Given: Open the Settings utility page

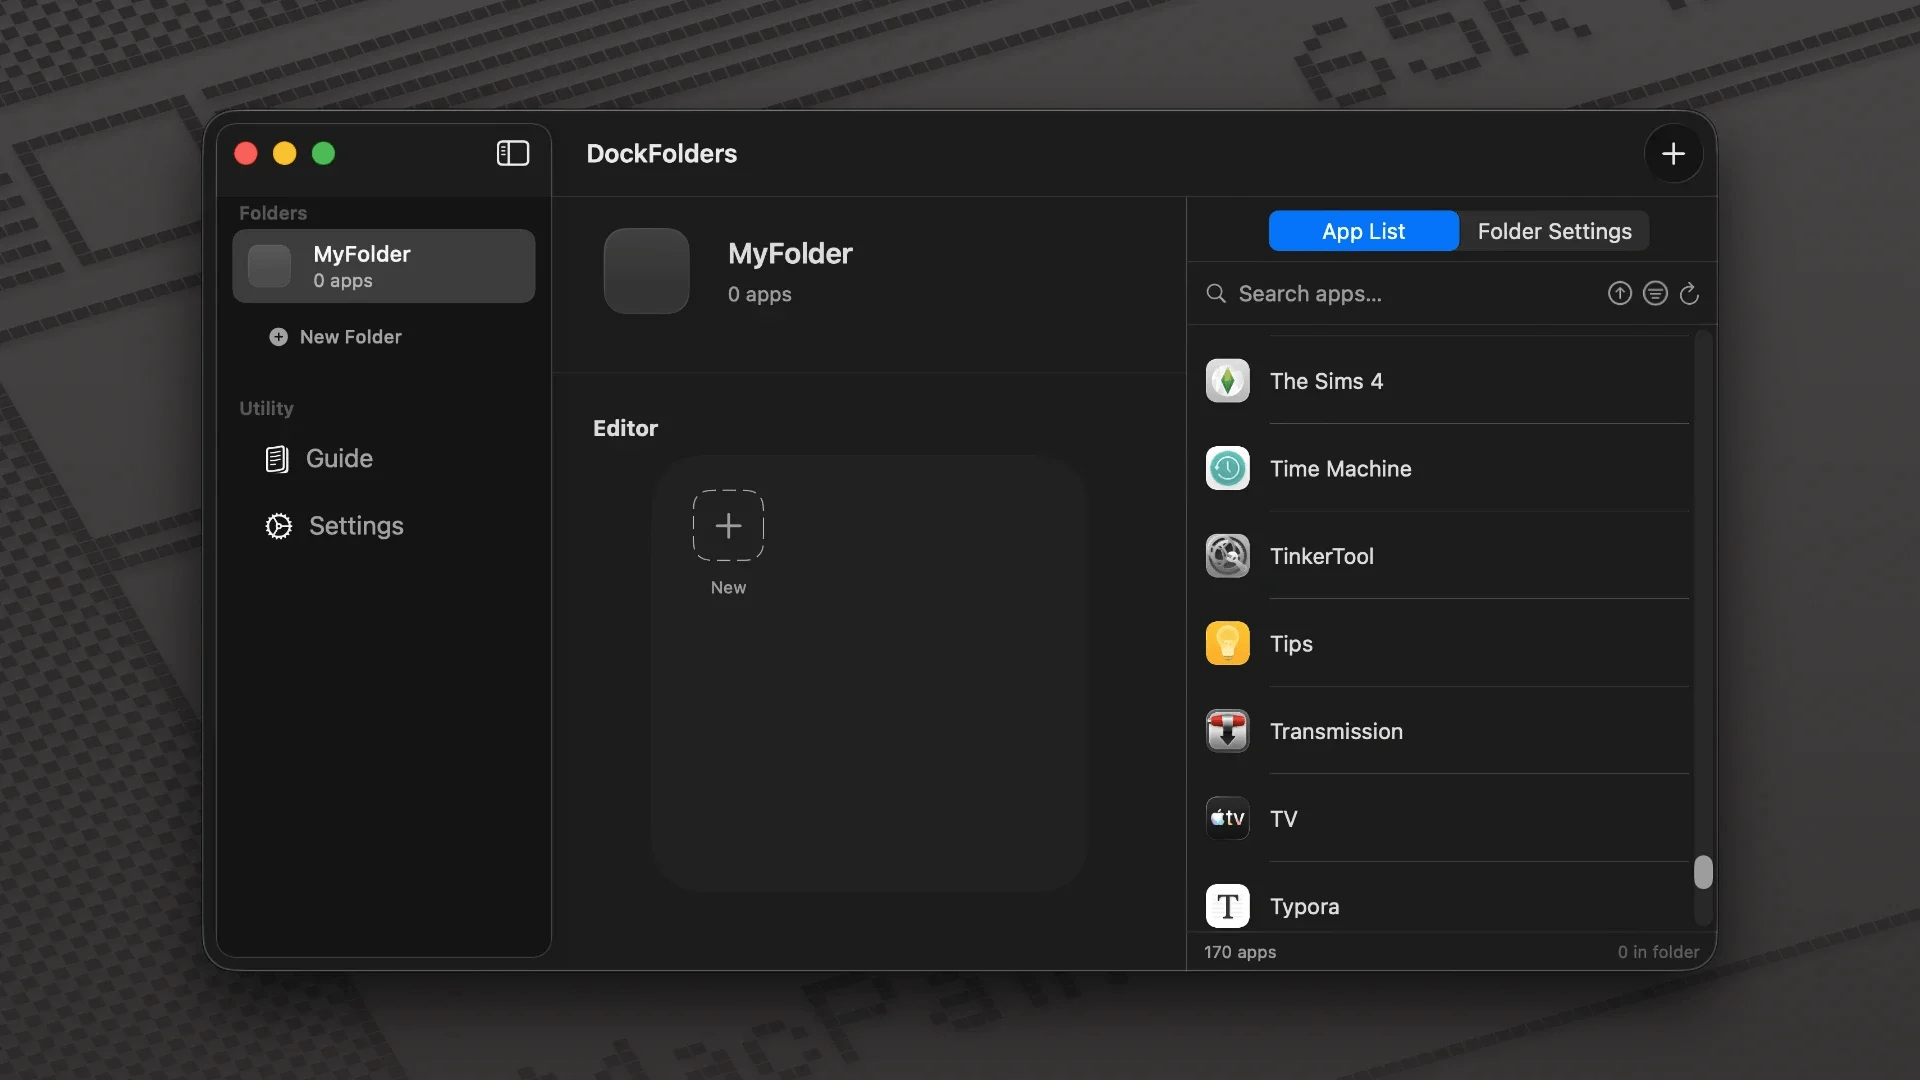Looking at the screenshot, I should 334,526.
